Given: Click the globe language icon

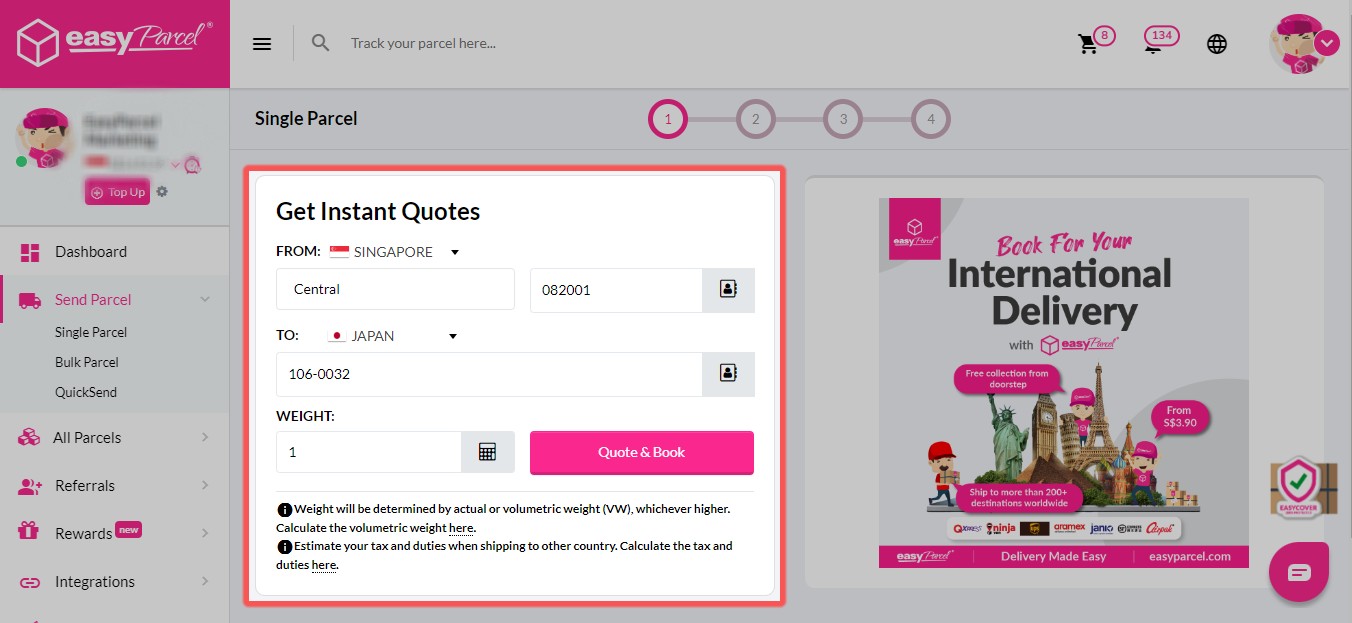Looking at the screenshot, I should 1216,44.
